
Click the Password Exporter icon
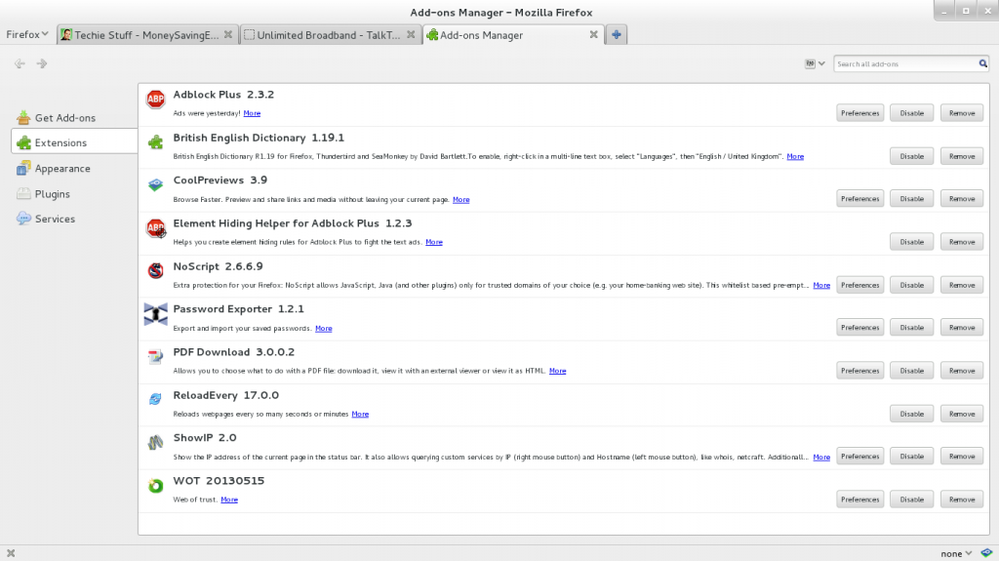[155, 314]
